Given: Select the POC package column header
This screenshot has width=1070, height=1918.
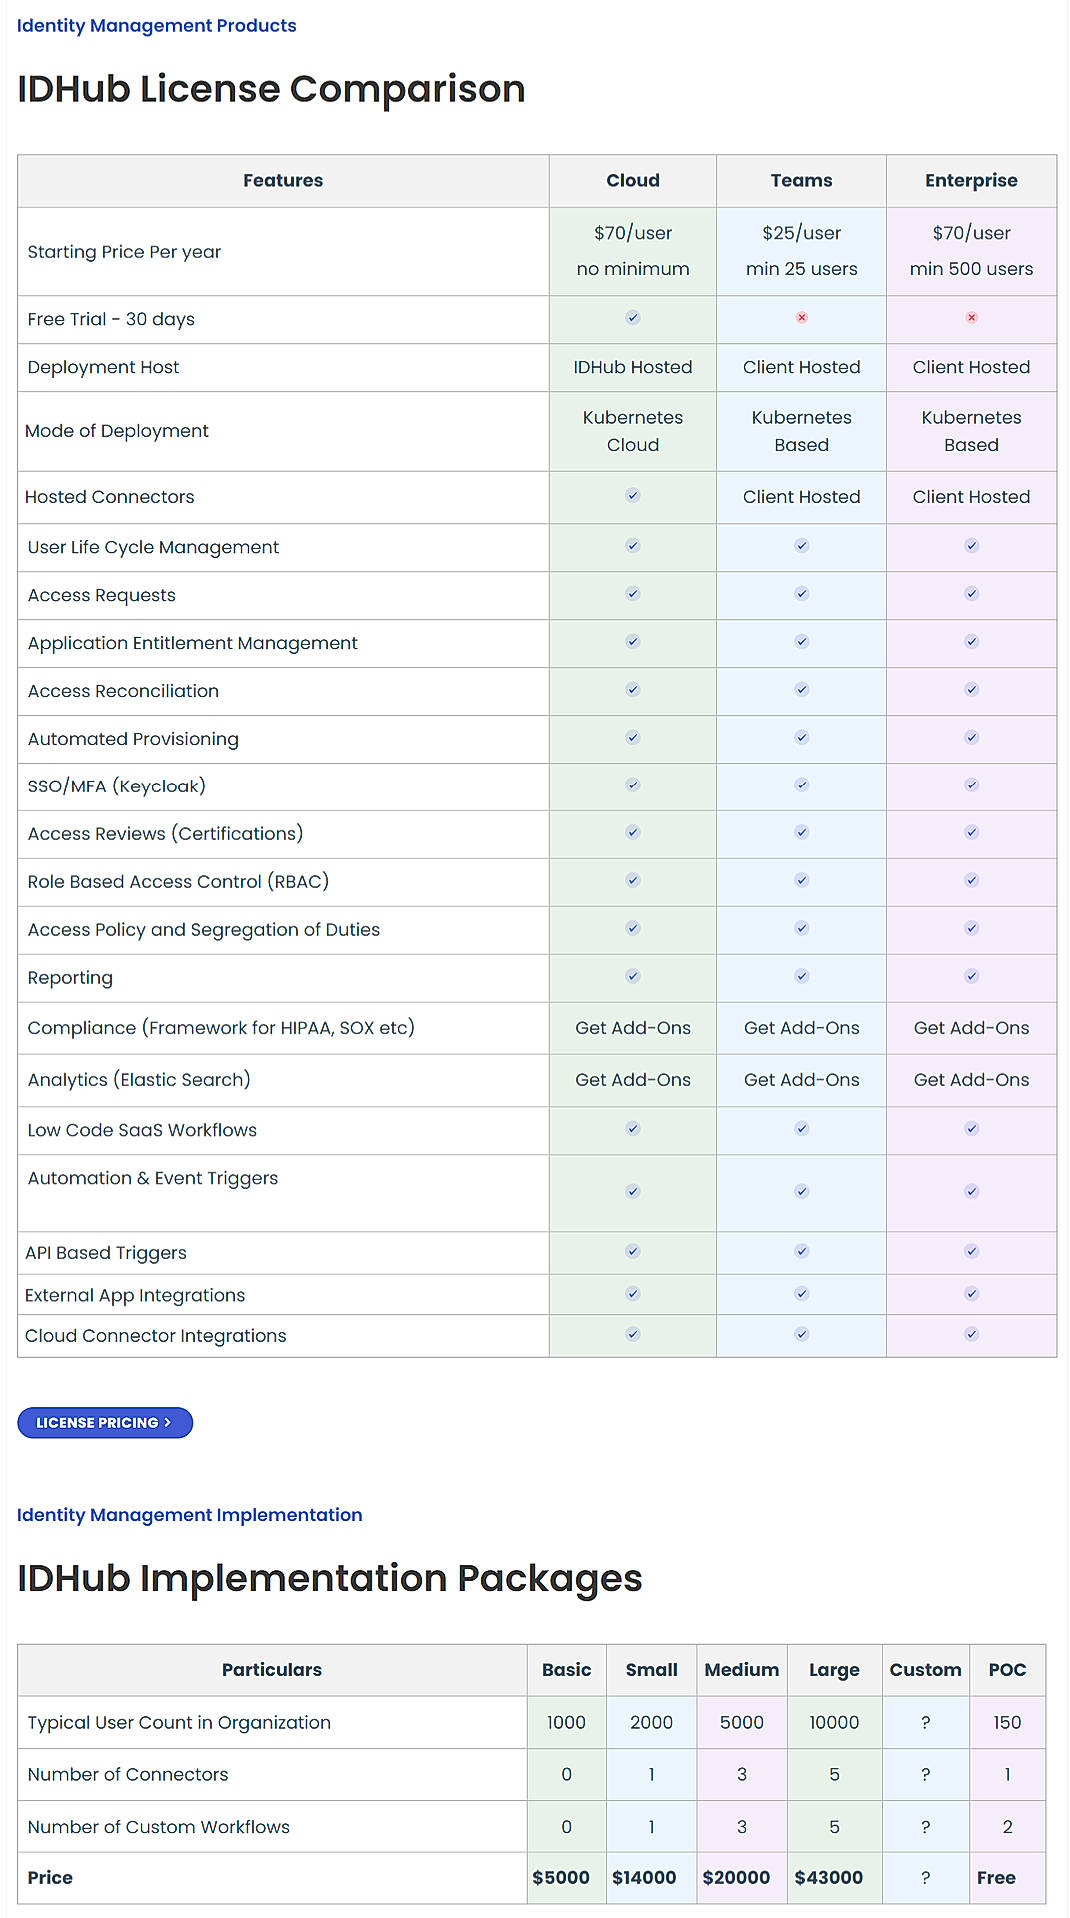Looking at the screenshot, I should point(1008,1670).
